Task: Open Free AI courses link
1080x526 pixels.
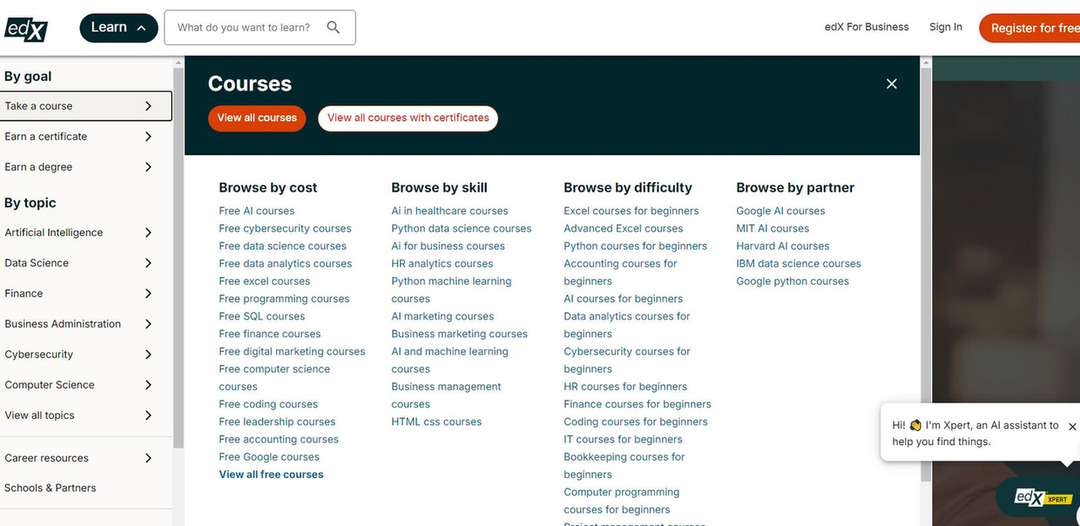Action: 256,211
